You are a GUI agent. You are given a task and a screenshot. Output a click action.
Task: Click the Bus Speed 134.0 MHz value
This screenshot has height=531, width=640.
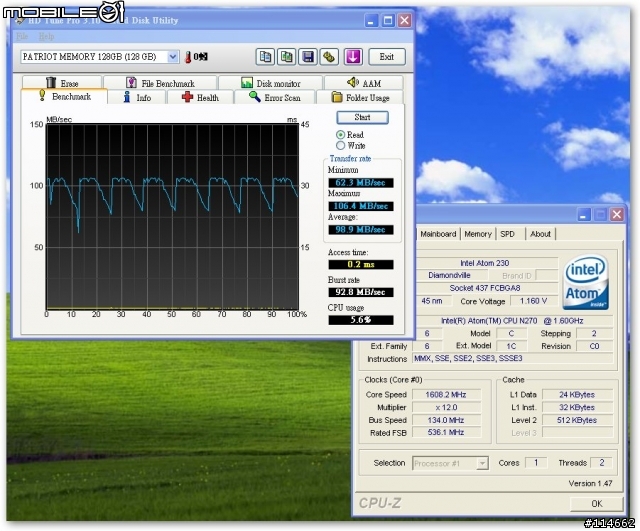446,420
